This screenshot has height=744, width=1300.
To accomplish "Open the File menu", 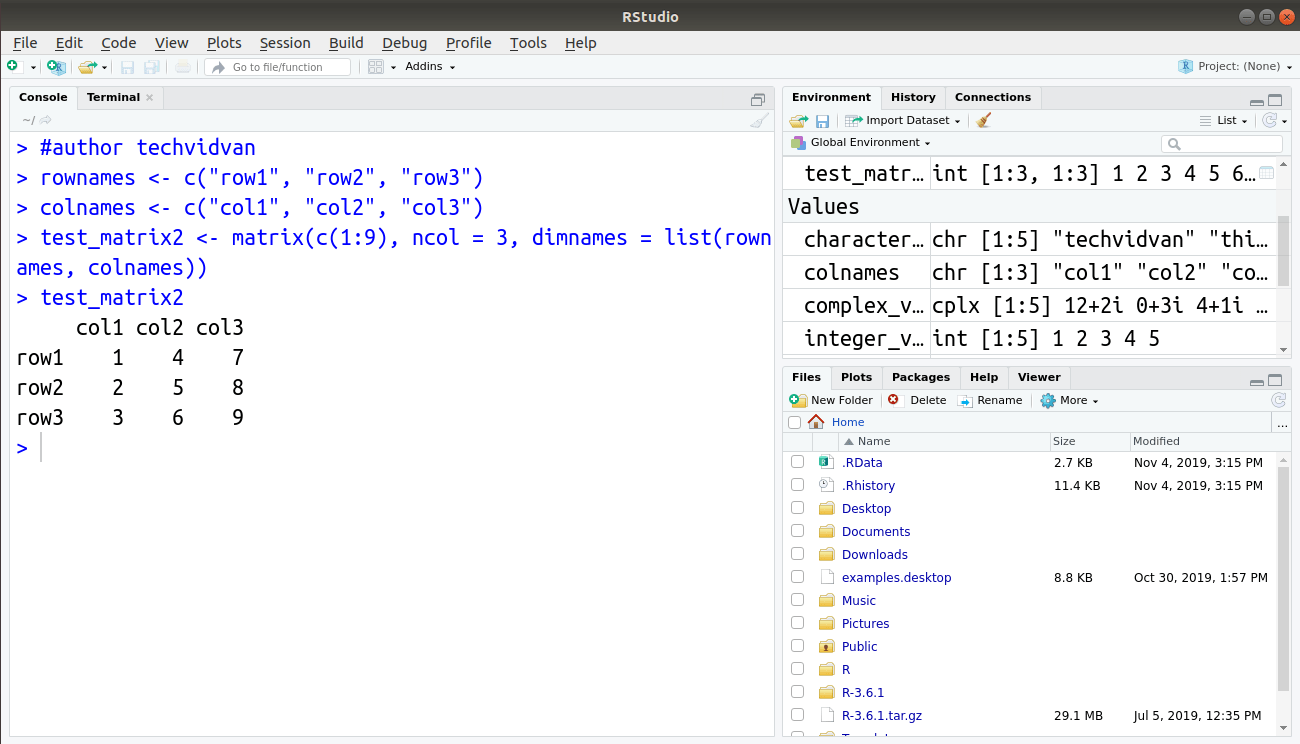I will [25, 43].
